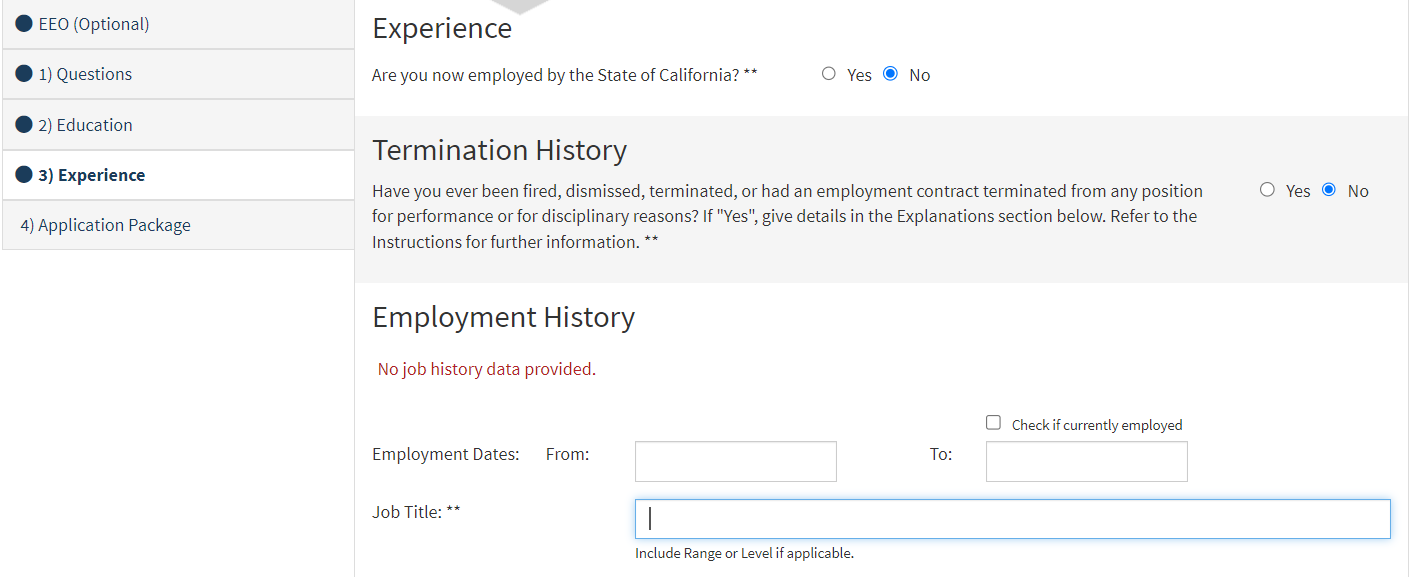
Task: Click the Education step status dot
Action: pos(24,125)
